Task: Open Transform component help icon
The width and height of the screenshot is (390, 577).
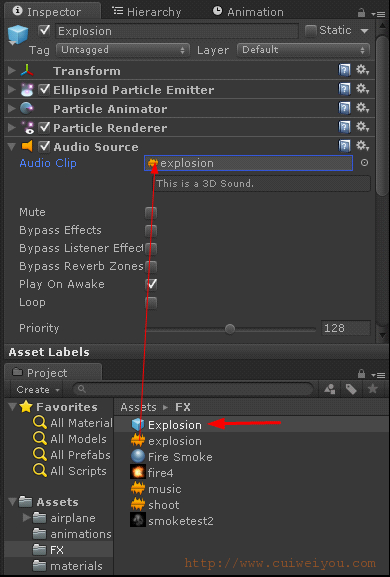Action: click(x=344, y=70)
